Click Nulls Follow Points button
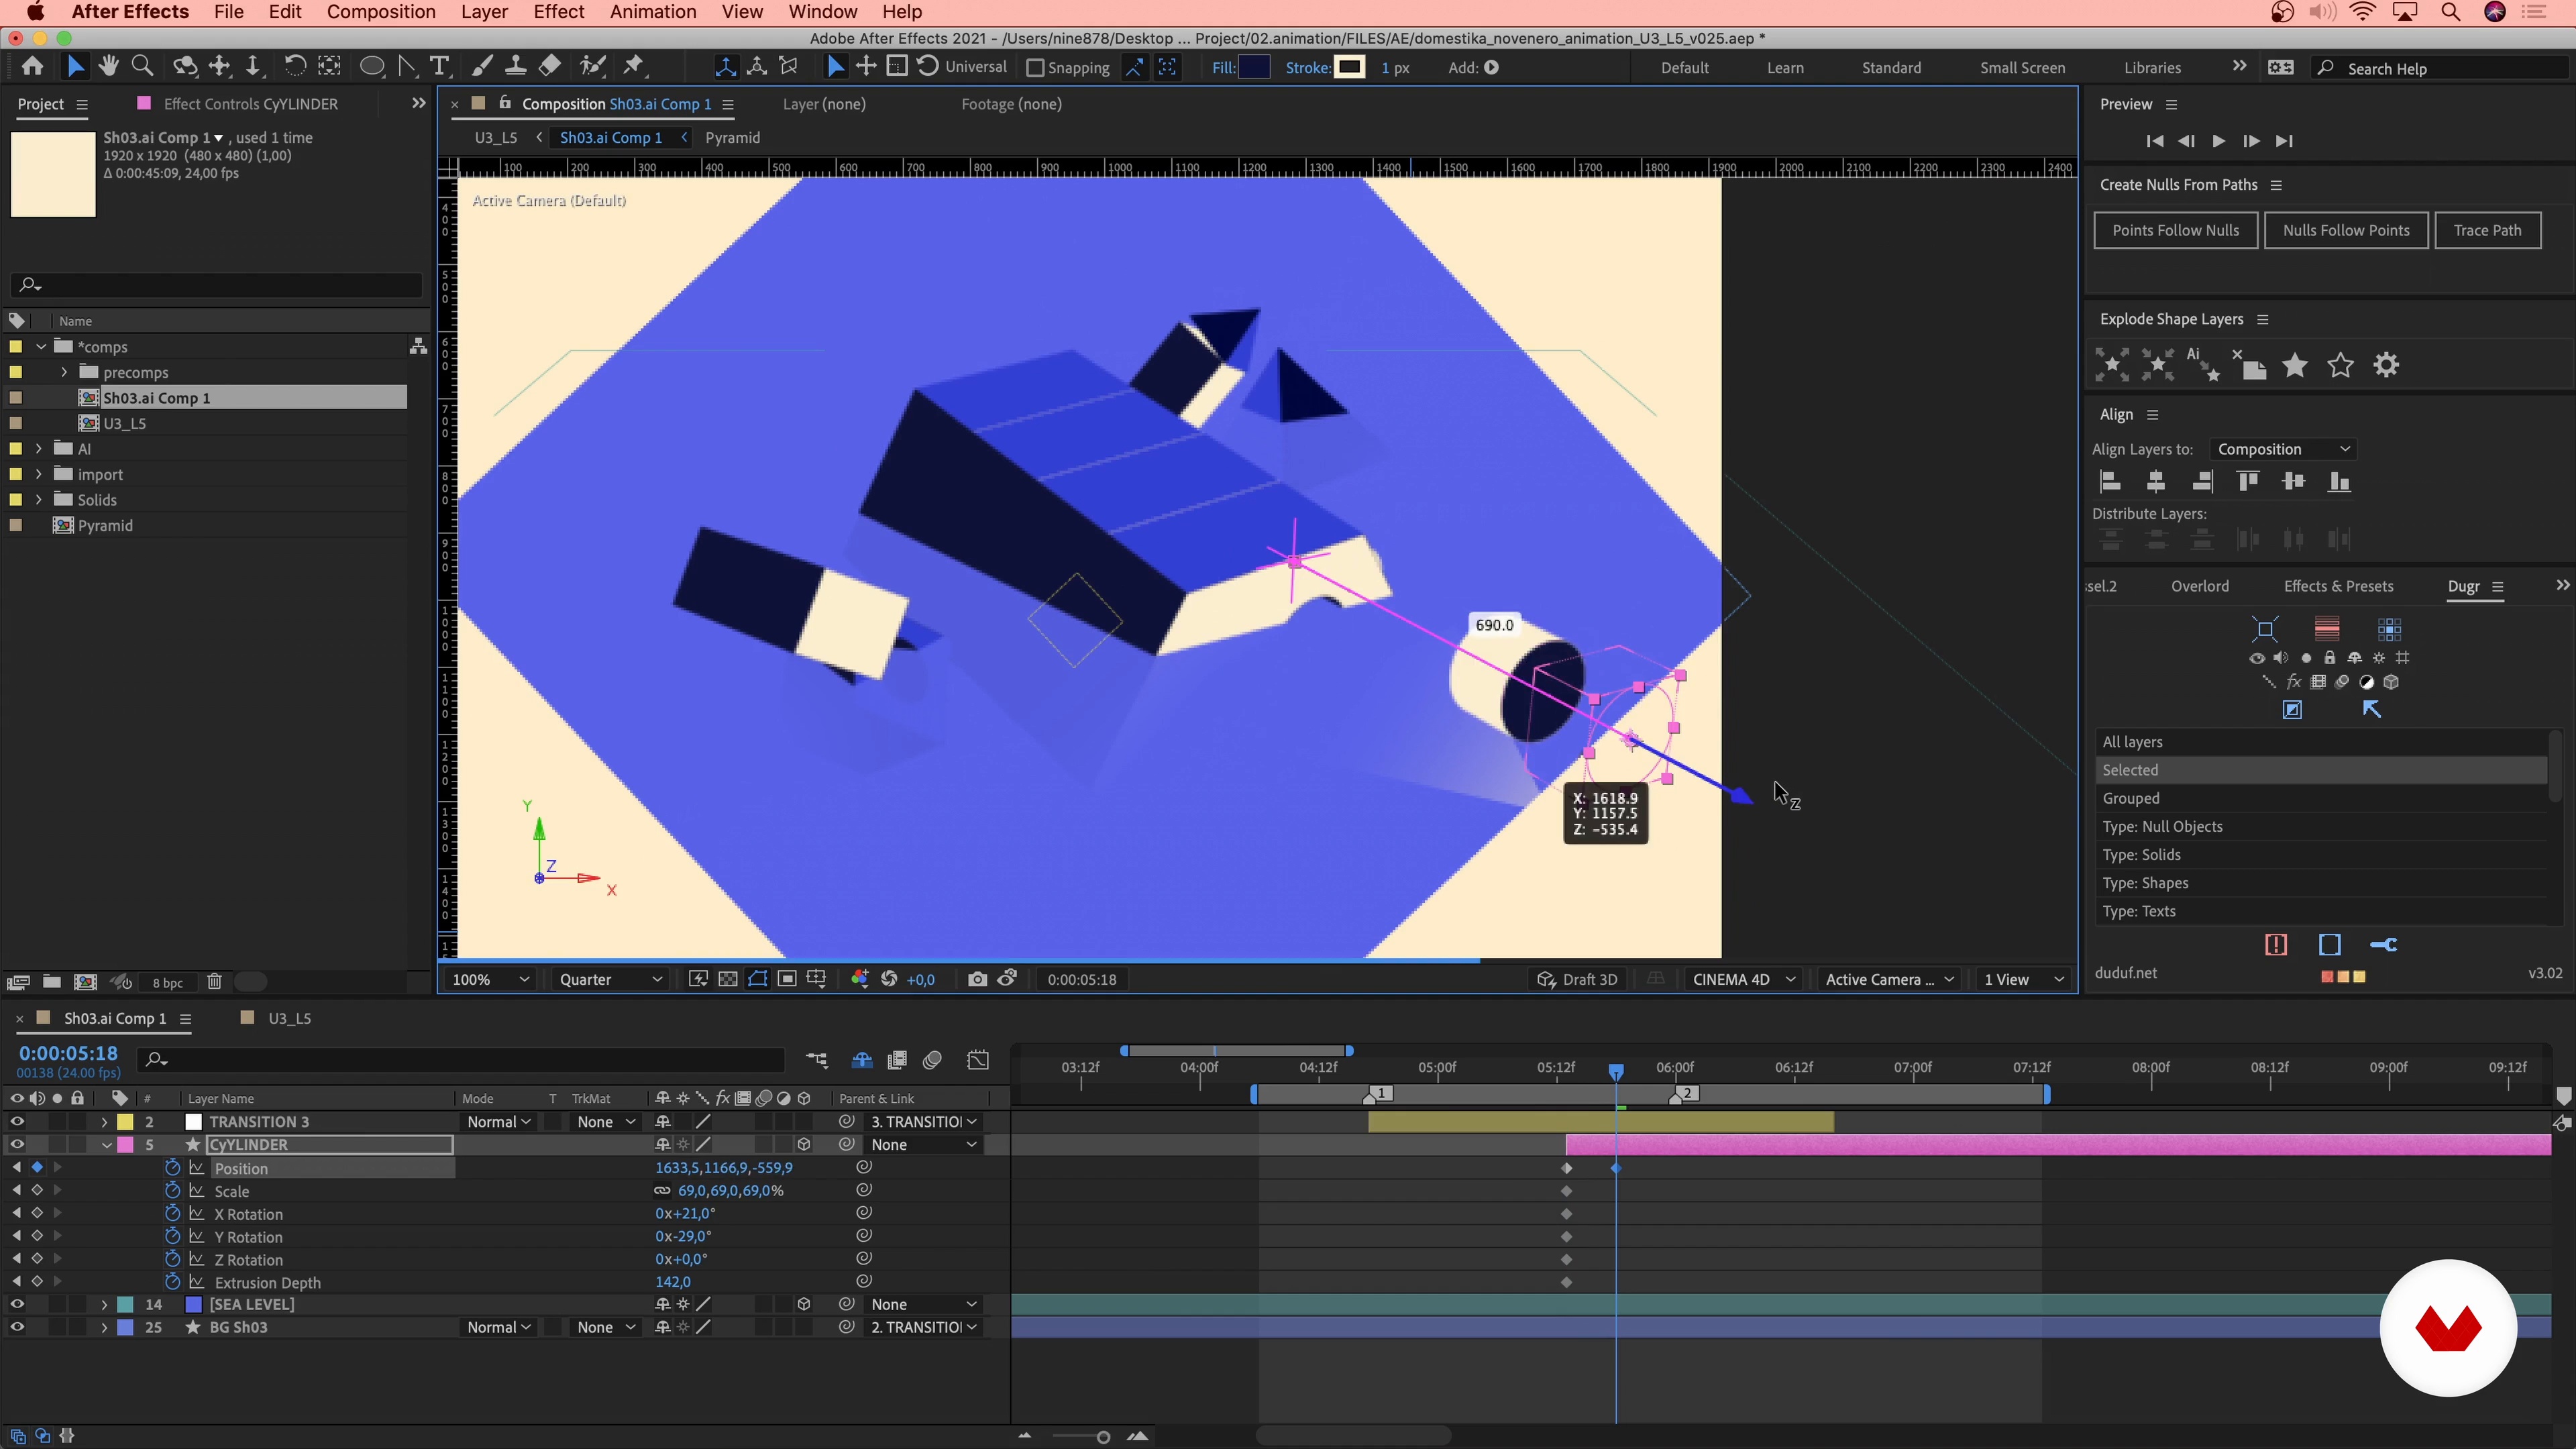 [2346, 230]
